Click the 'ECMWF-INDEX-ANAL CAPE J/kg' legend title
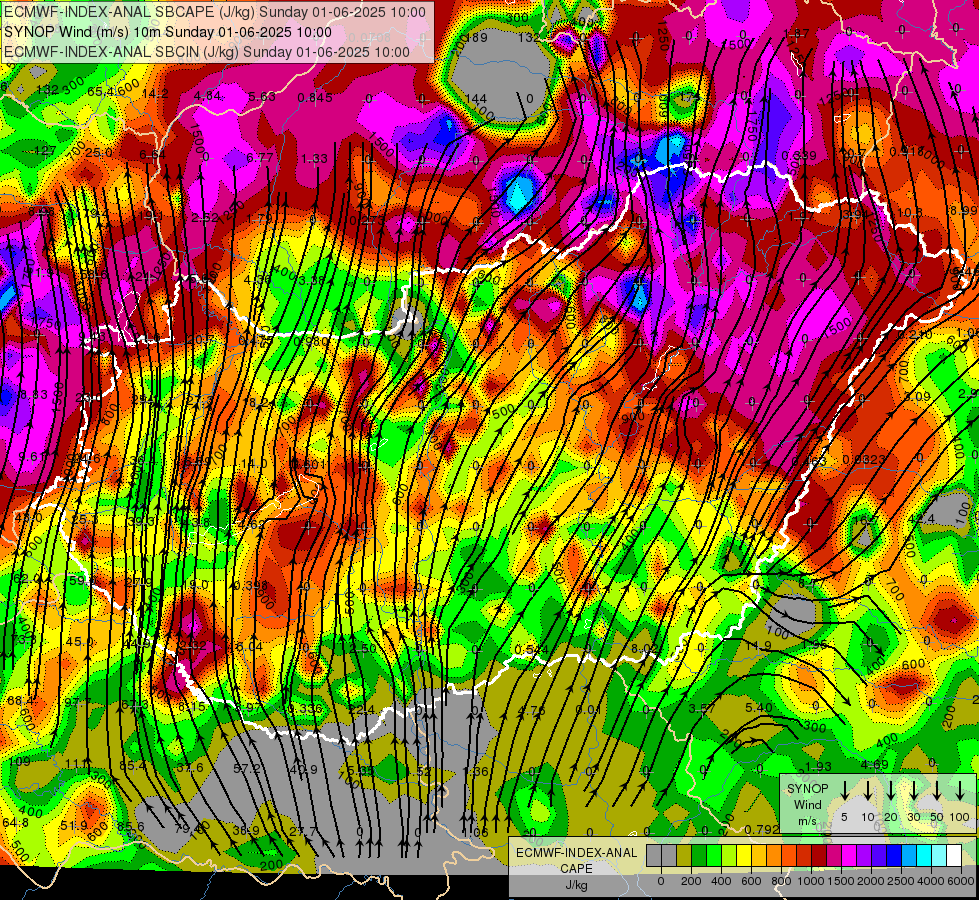The image size is (979, 900). pyautogui.click(x=576, y=868)
